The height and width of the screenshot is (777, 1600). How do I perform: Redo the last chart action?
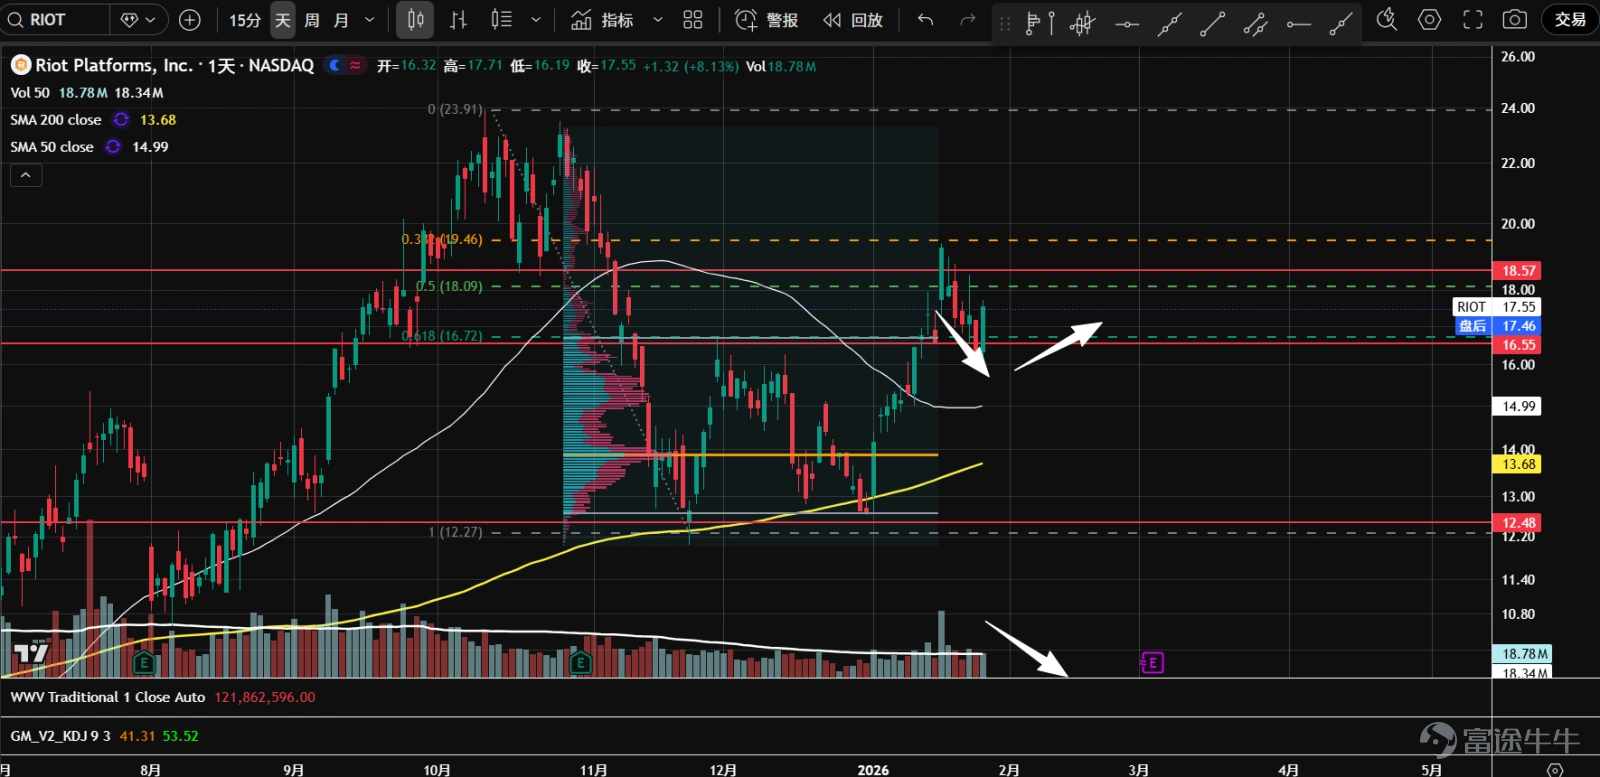click(967, 20)
